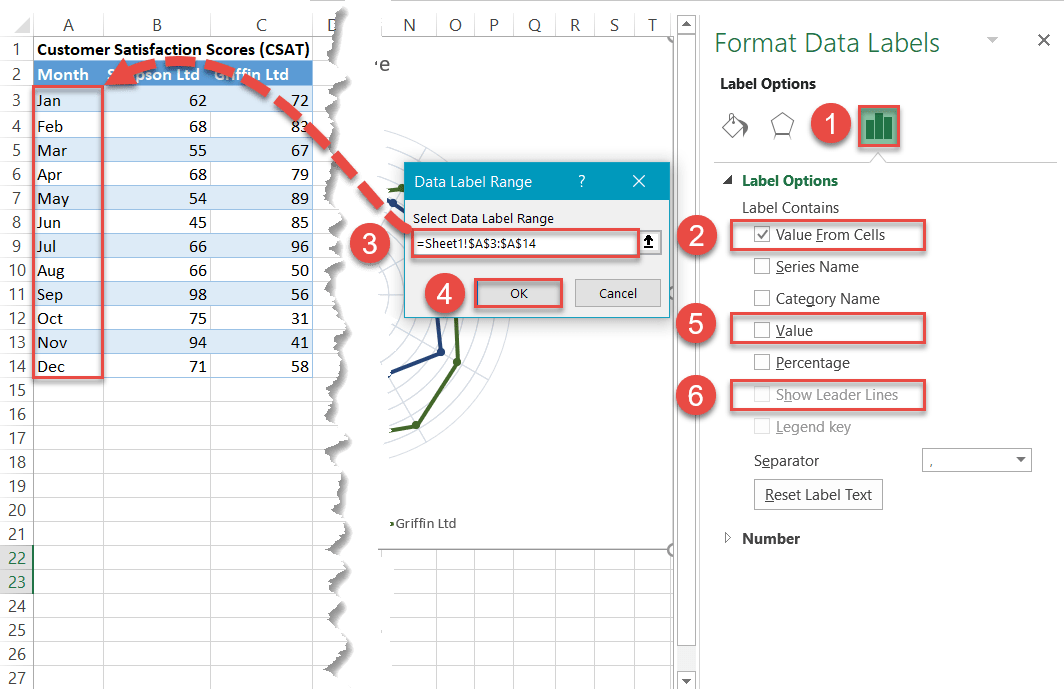Viewport: 1064px width, 689px height.
Task: Click the collapse-dialog range selector arrow
Action: tap(649, 242)
